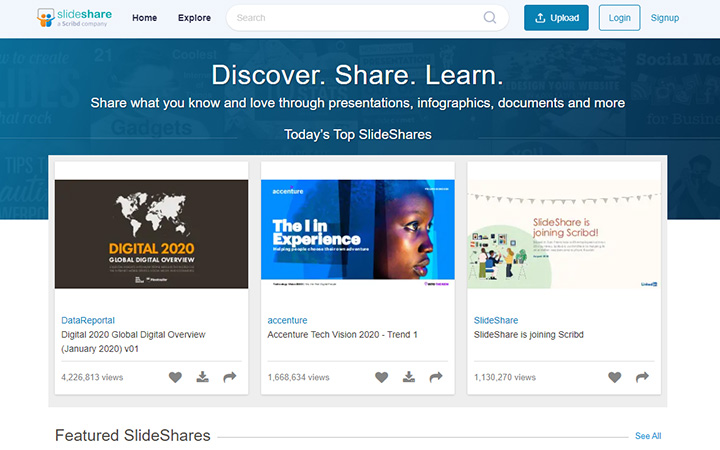
Task: Download the Digital 2020 Global Digital Overview slideshare
Action: (202, 377)
